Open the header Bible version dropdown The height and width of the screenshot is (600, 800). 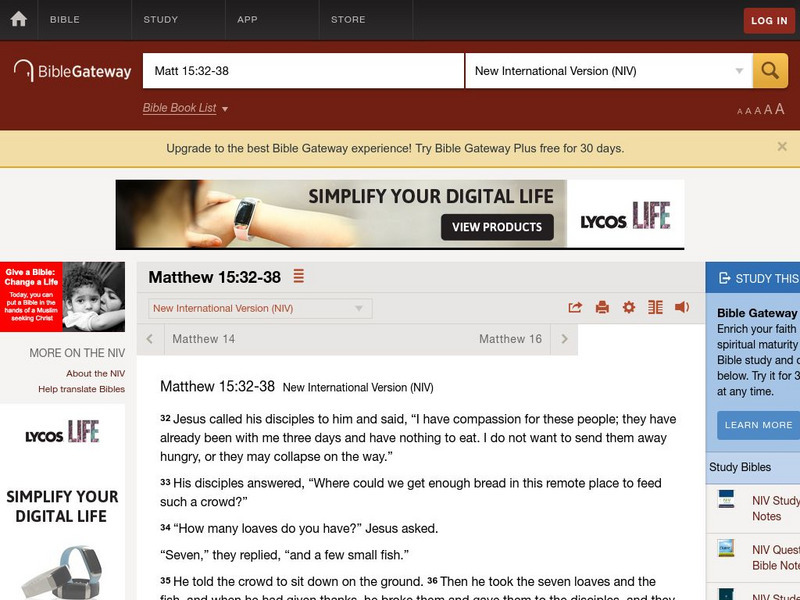click(x=609, y=71)
